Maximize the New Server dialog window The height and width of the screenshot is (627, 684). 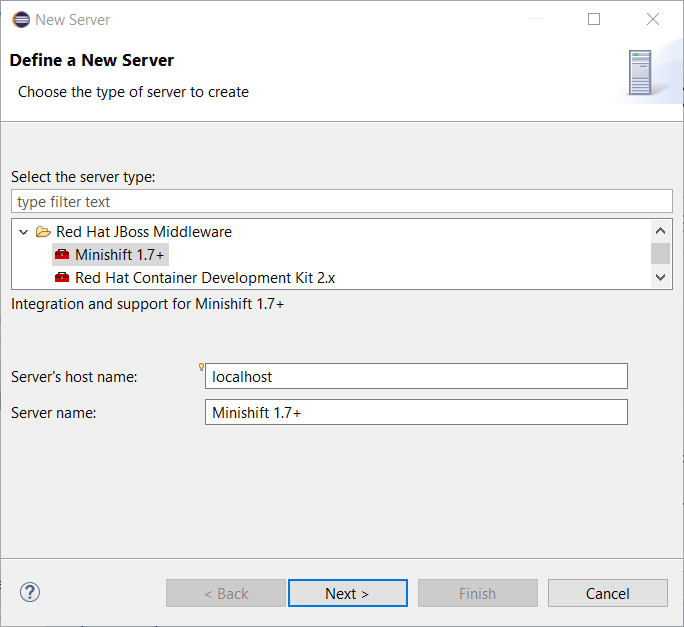(x=594, y=19)
